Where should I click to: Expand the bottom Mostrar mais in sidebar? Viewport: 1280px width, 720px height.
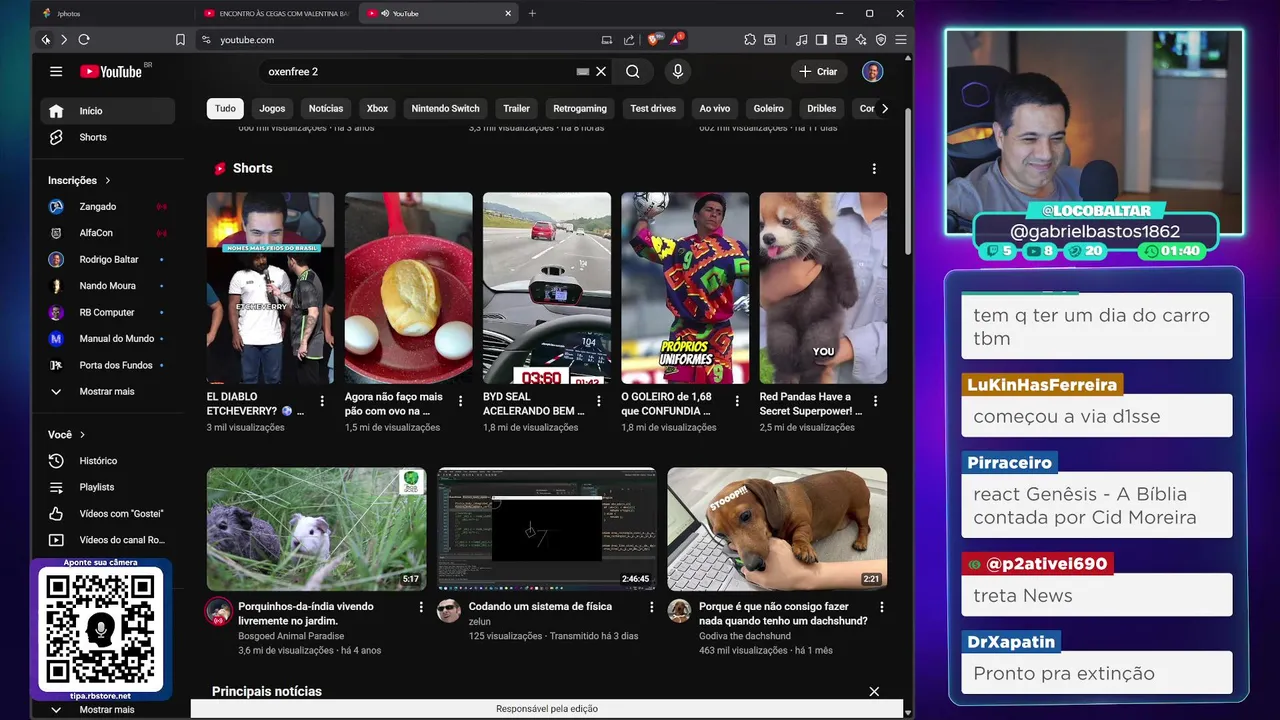(106, 709)
